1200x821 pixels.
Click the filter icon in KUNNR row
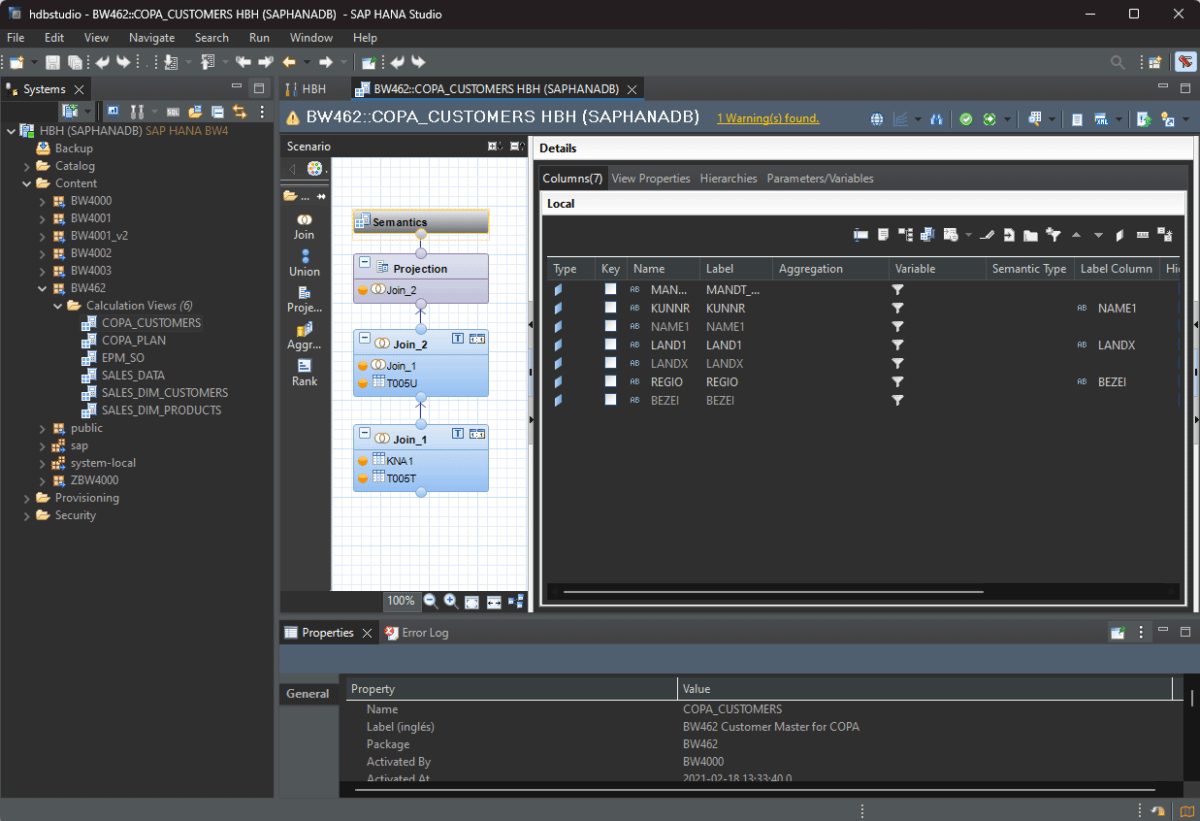pos(898,309)
